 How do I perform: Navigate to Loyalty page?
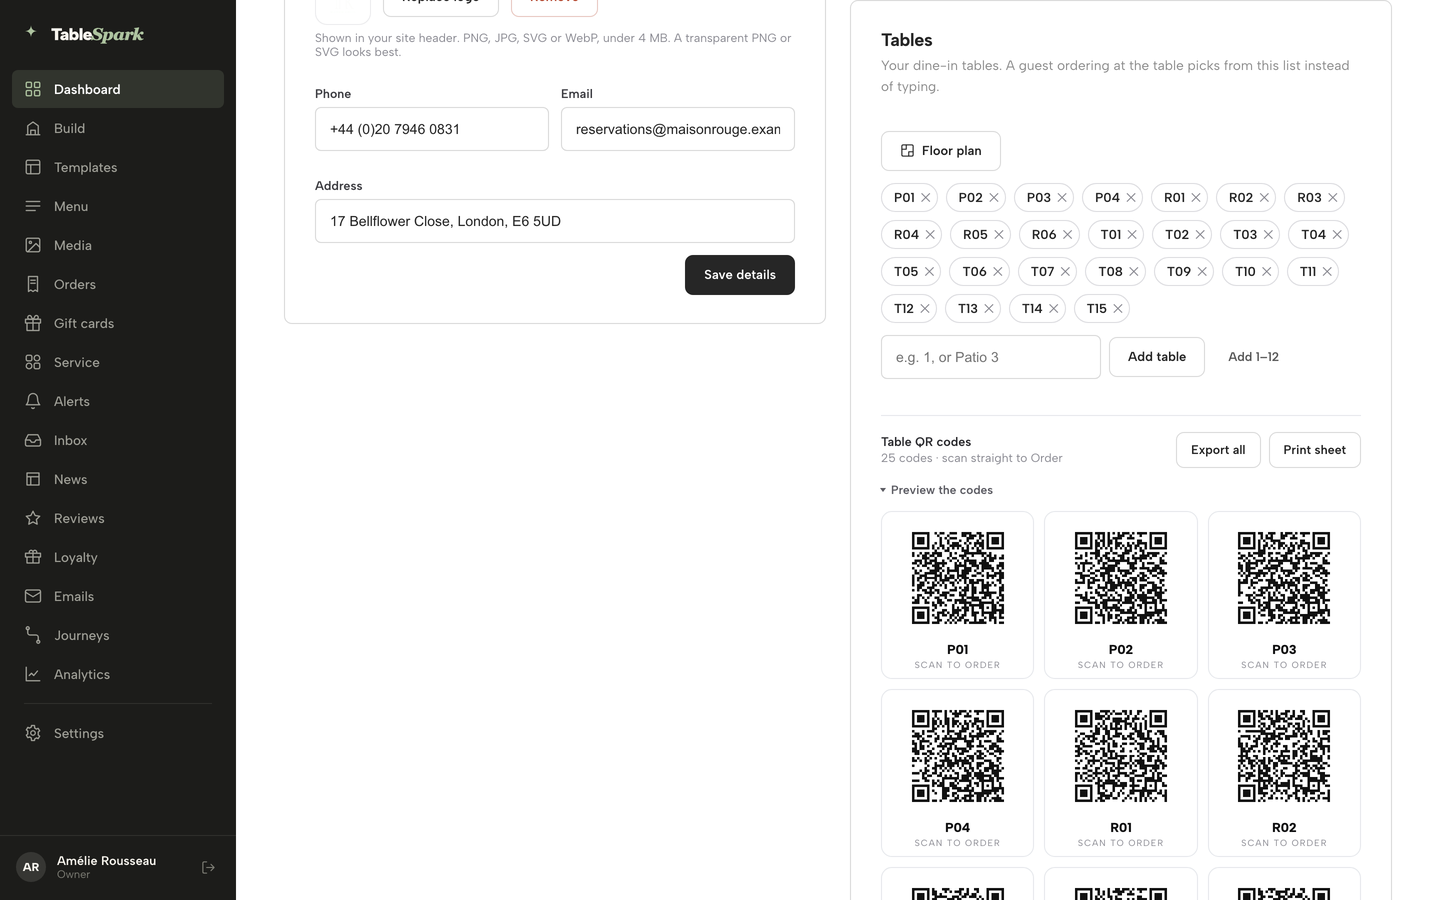(x=118, y=557)
